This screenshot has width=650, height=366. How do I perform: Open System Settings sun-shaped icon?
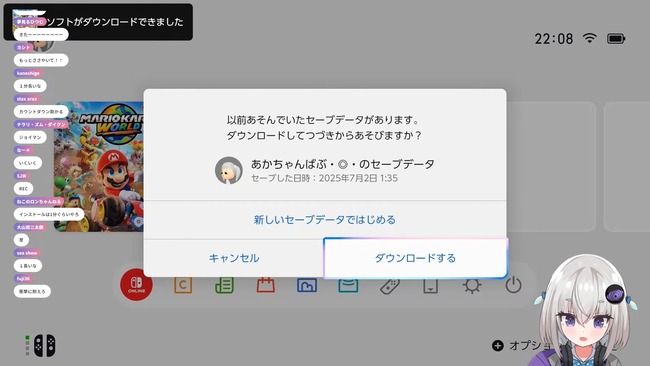tap(472, 285)
